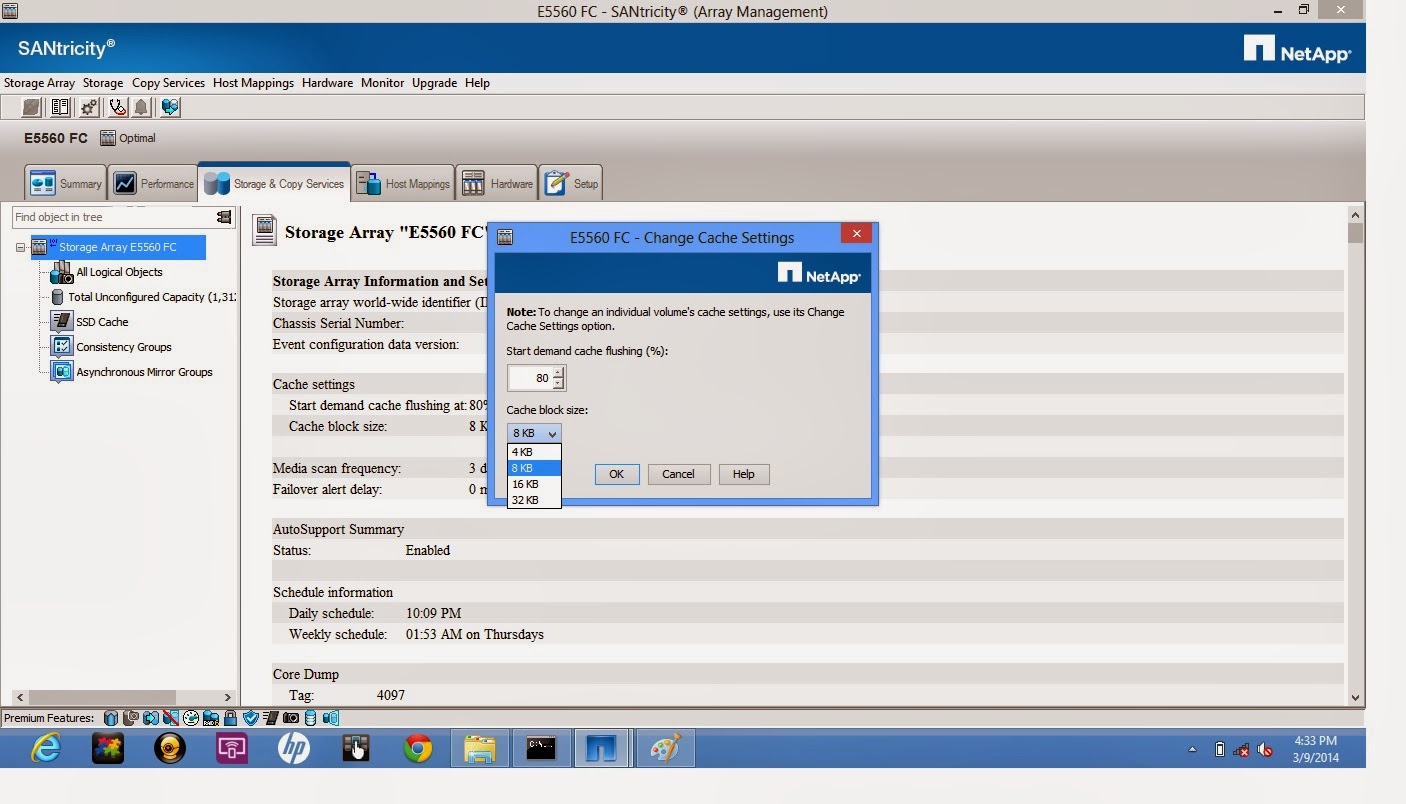Viewport: 1406px width, 804px height.
Task: Select Asynchronous Mirror Groups in the tree
Action: point(144,372)
